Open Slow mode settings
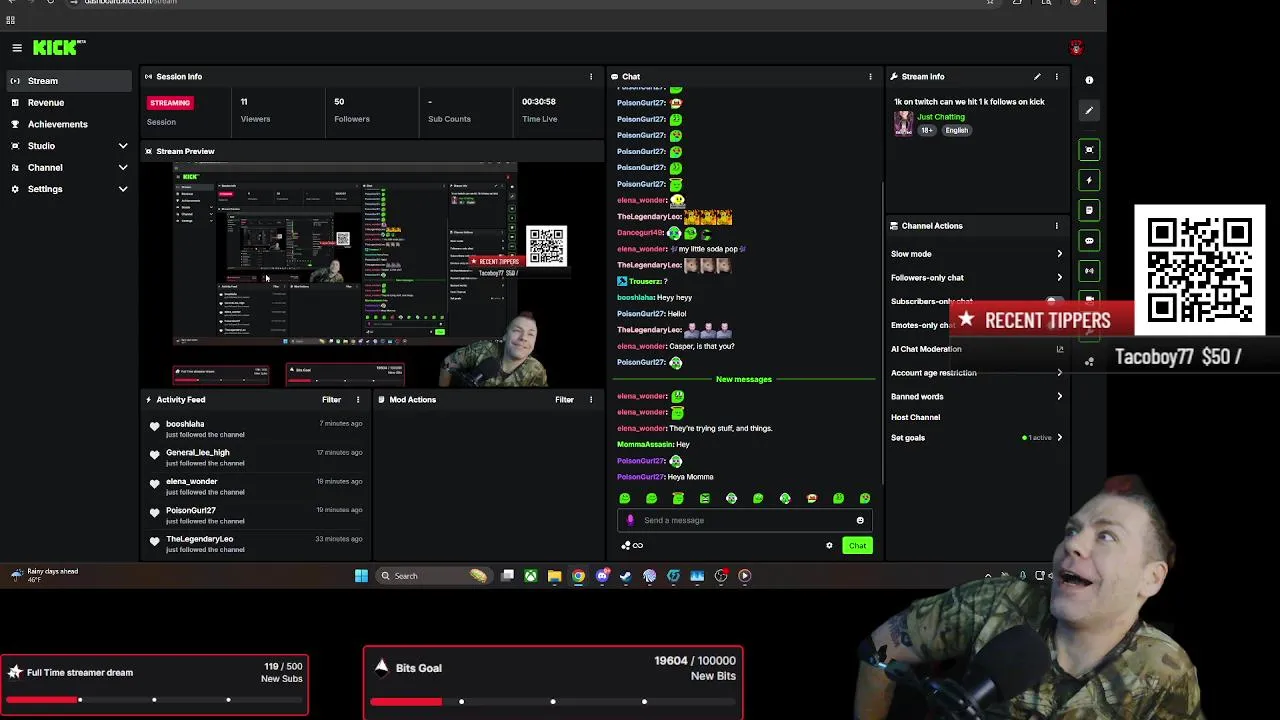The height and width of the screenshot is (720, 1280). [977, 254]
